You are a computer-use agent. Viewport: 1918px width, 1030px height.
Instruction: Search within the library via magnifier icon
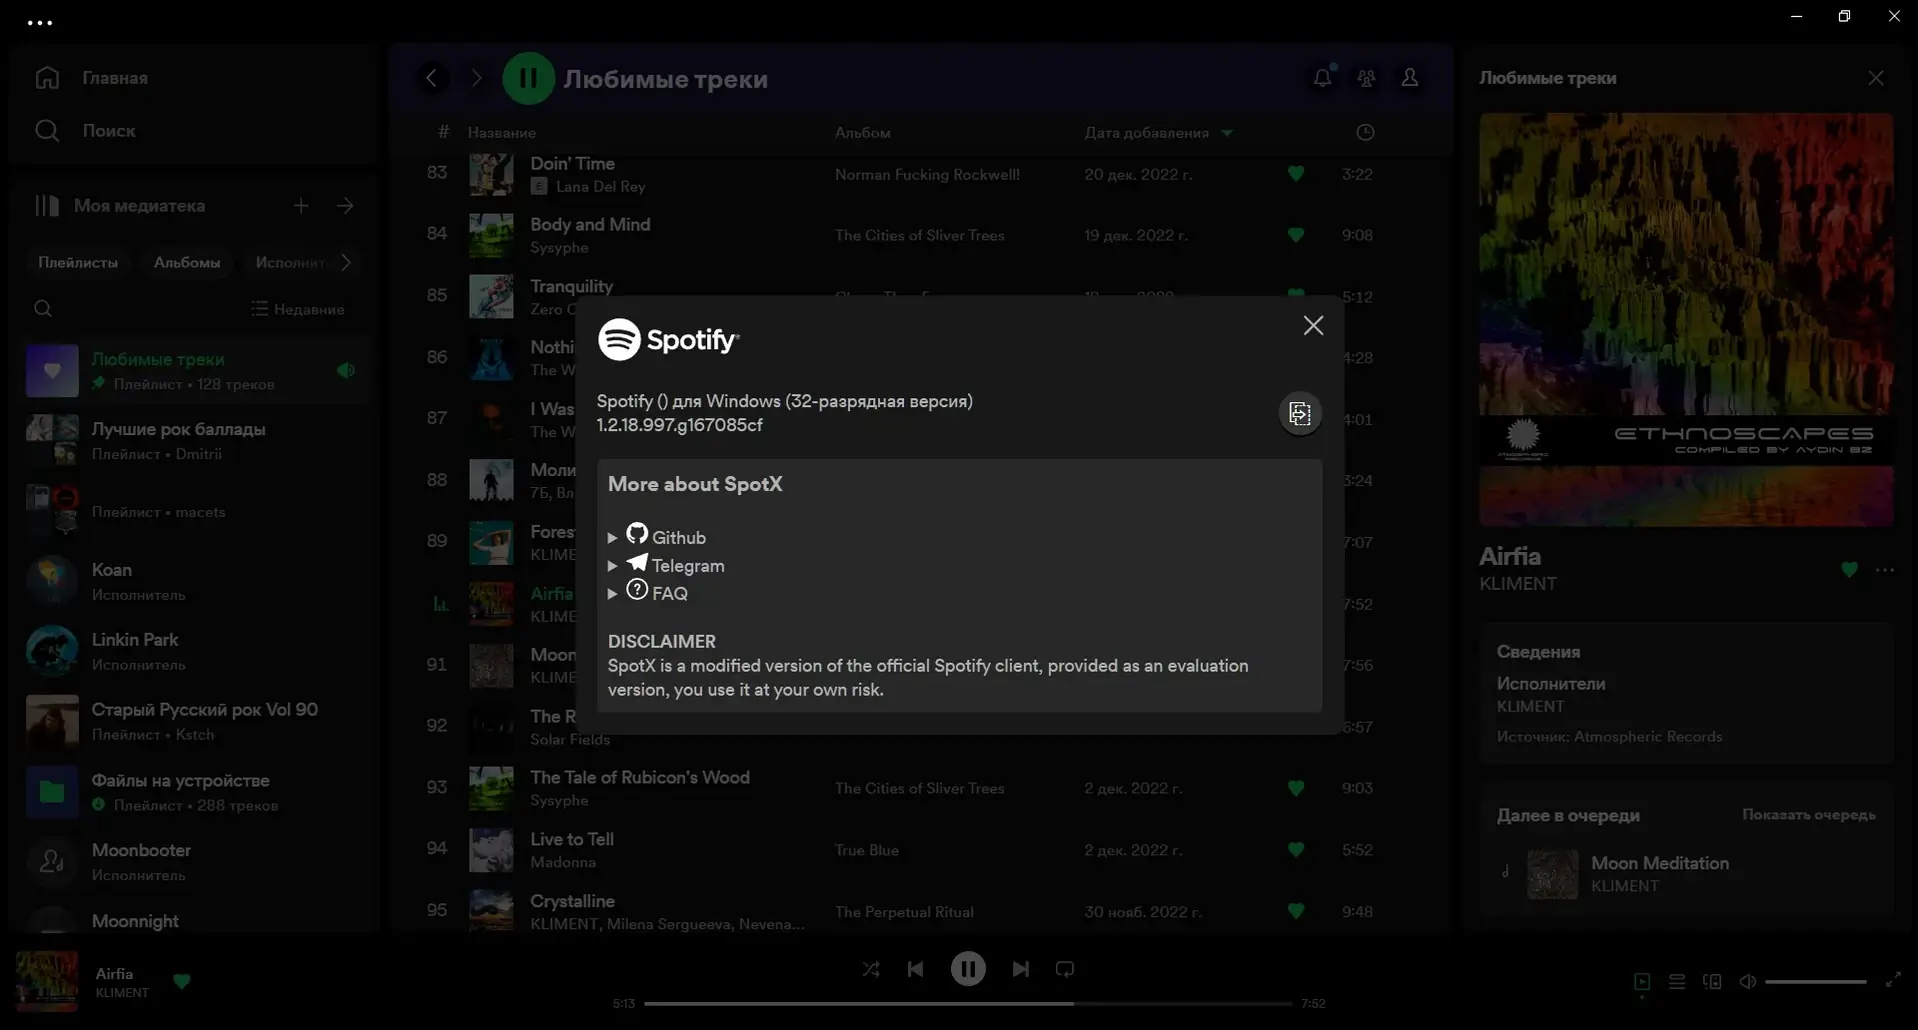coord(43,309)
